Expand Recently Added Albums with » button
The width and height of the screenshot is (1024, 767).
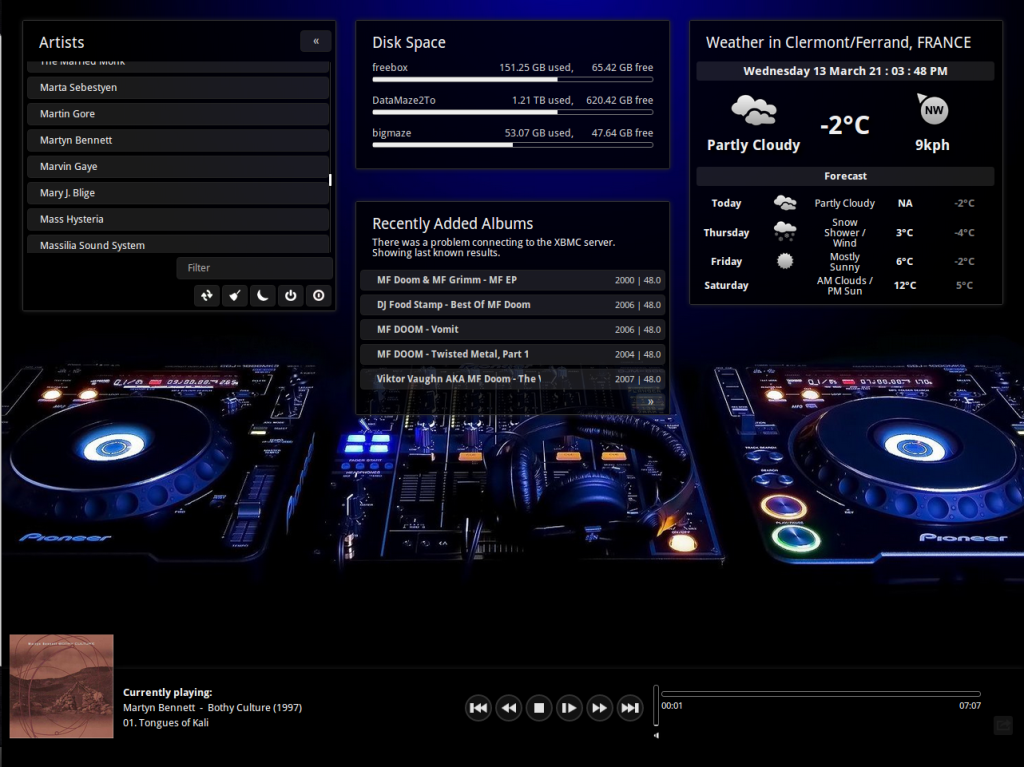click(651, 402)
